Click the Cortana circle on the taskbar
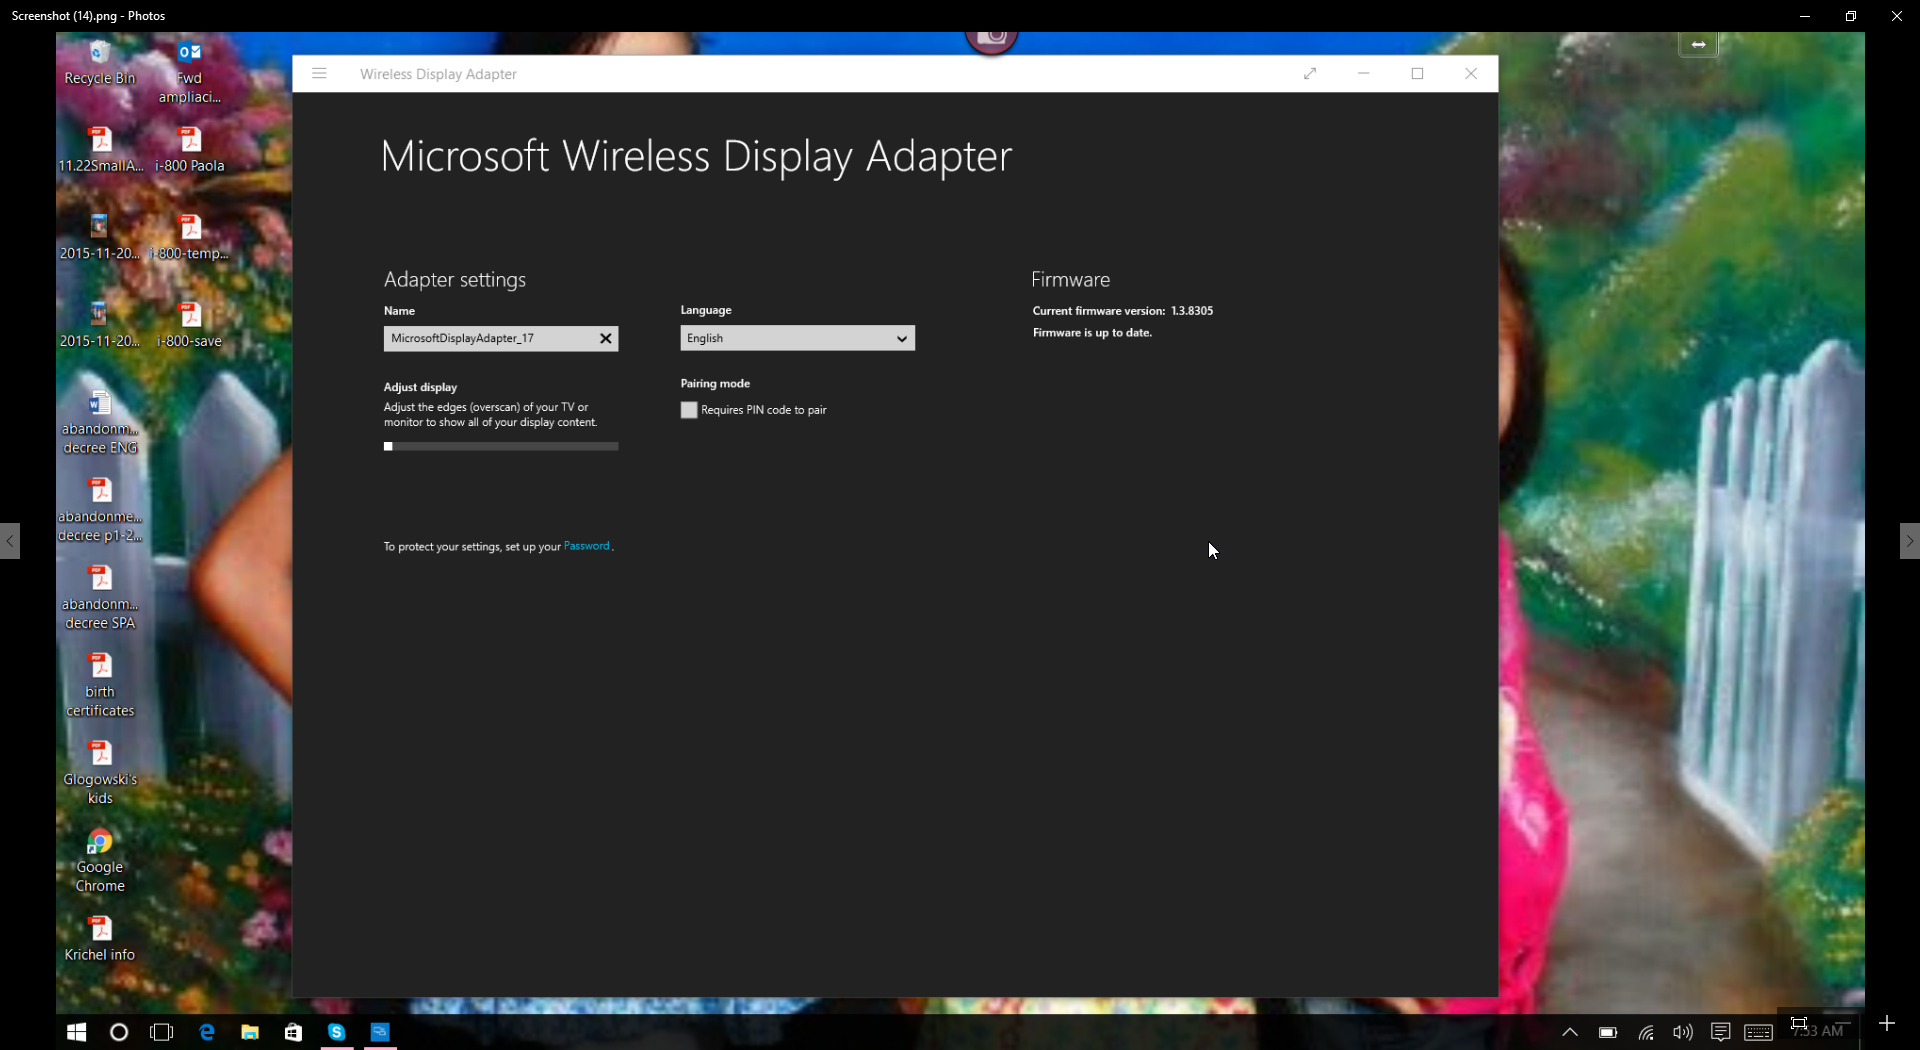Viewport: 1920px width, 1050px height. tap(119, 1032)
